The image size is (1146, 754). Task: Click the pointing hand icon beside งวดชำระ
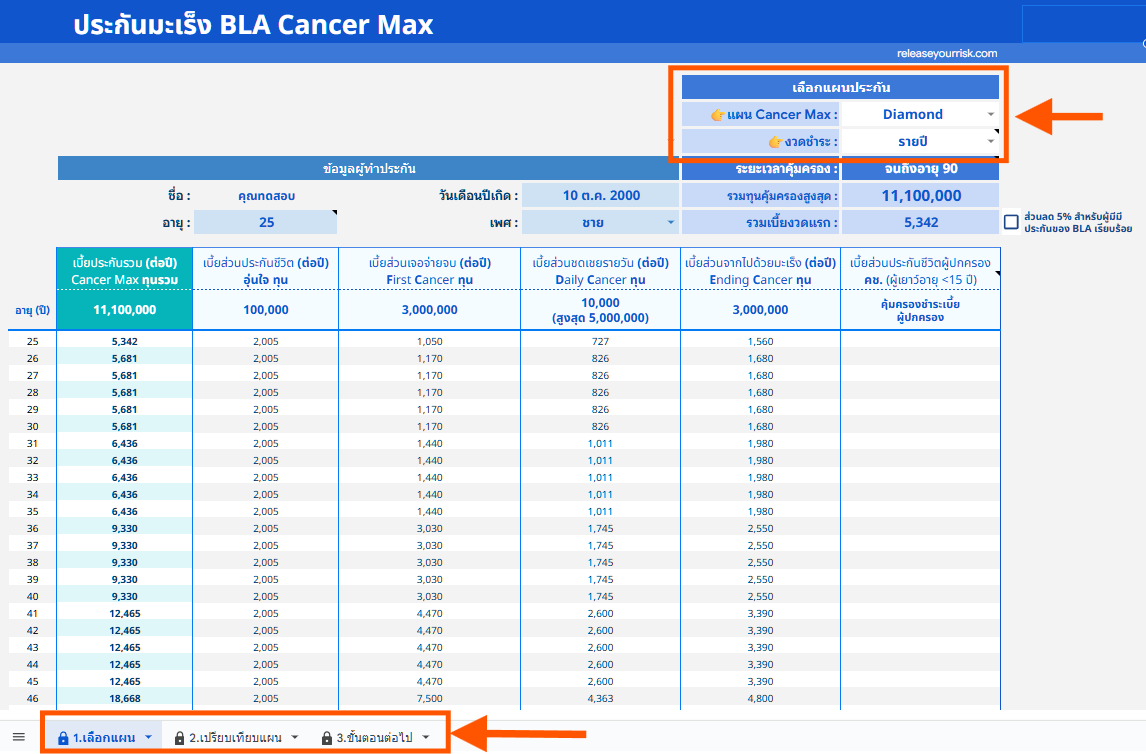pyautogui.click(x=775, y=142)
